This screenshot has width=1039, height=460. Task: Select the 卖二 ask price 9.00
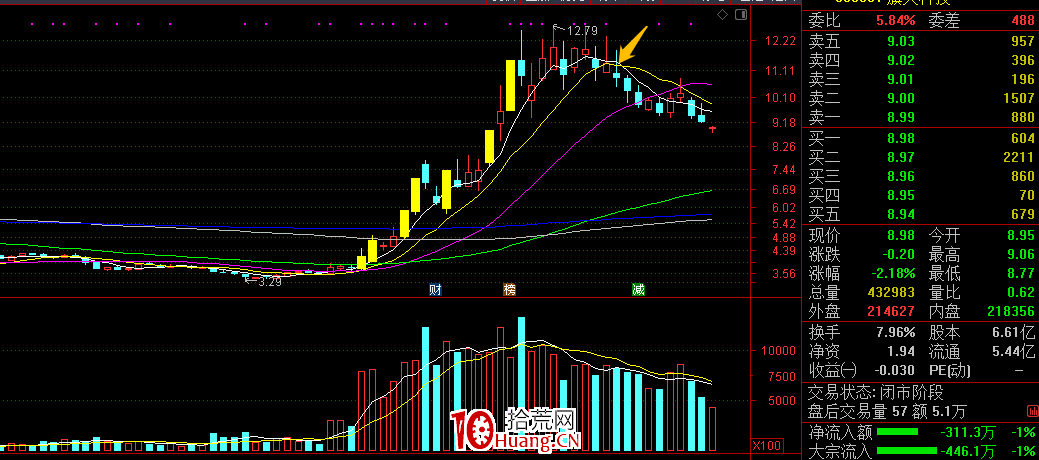[901, 99]
